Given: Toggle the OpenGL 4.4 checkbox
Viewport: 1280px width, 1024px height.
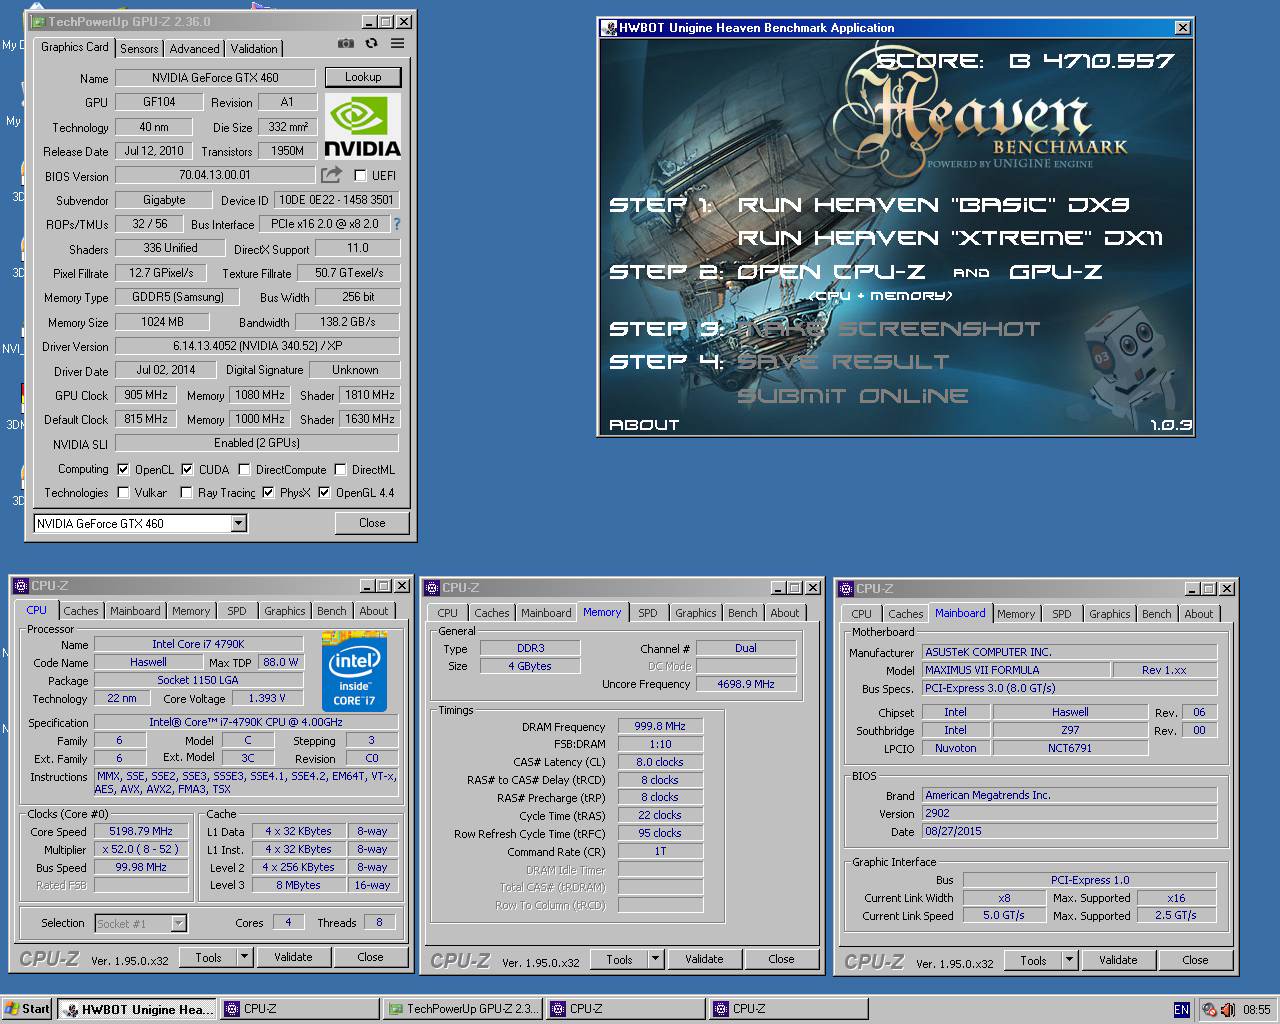Looking at the screenshot, I should (324, 492).
